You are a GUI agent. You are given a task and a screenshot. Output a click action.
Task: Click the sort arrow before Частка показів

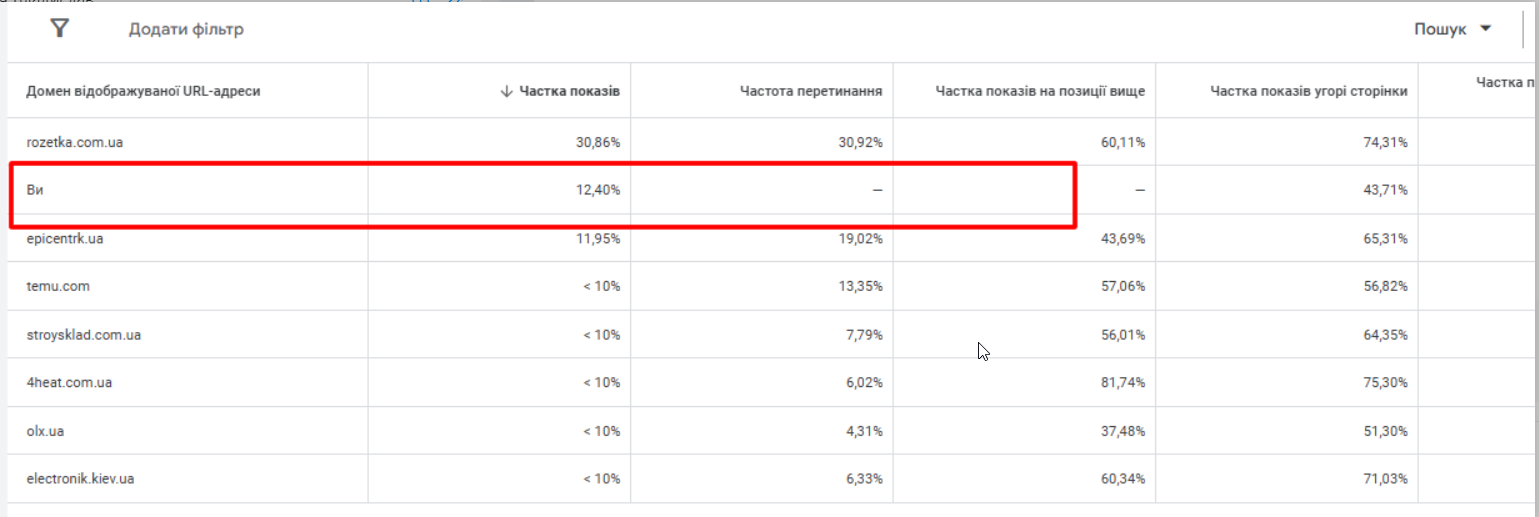coord(507,91)
